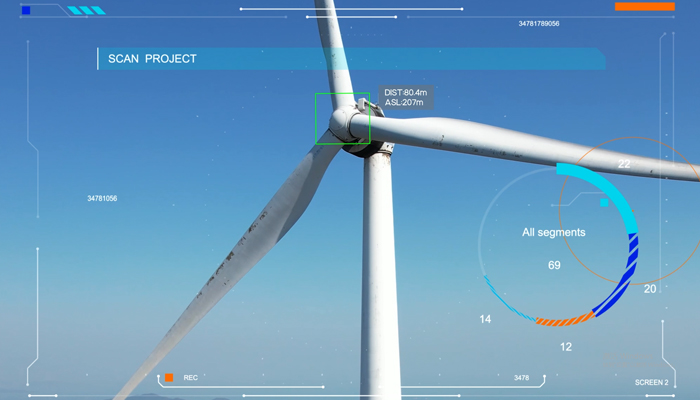Image resolution: width=700 pixels, height=400 pixels.
Task: Select the green target box on turbine hub
Action: point(342,119)
